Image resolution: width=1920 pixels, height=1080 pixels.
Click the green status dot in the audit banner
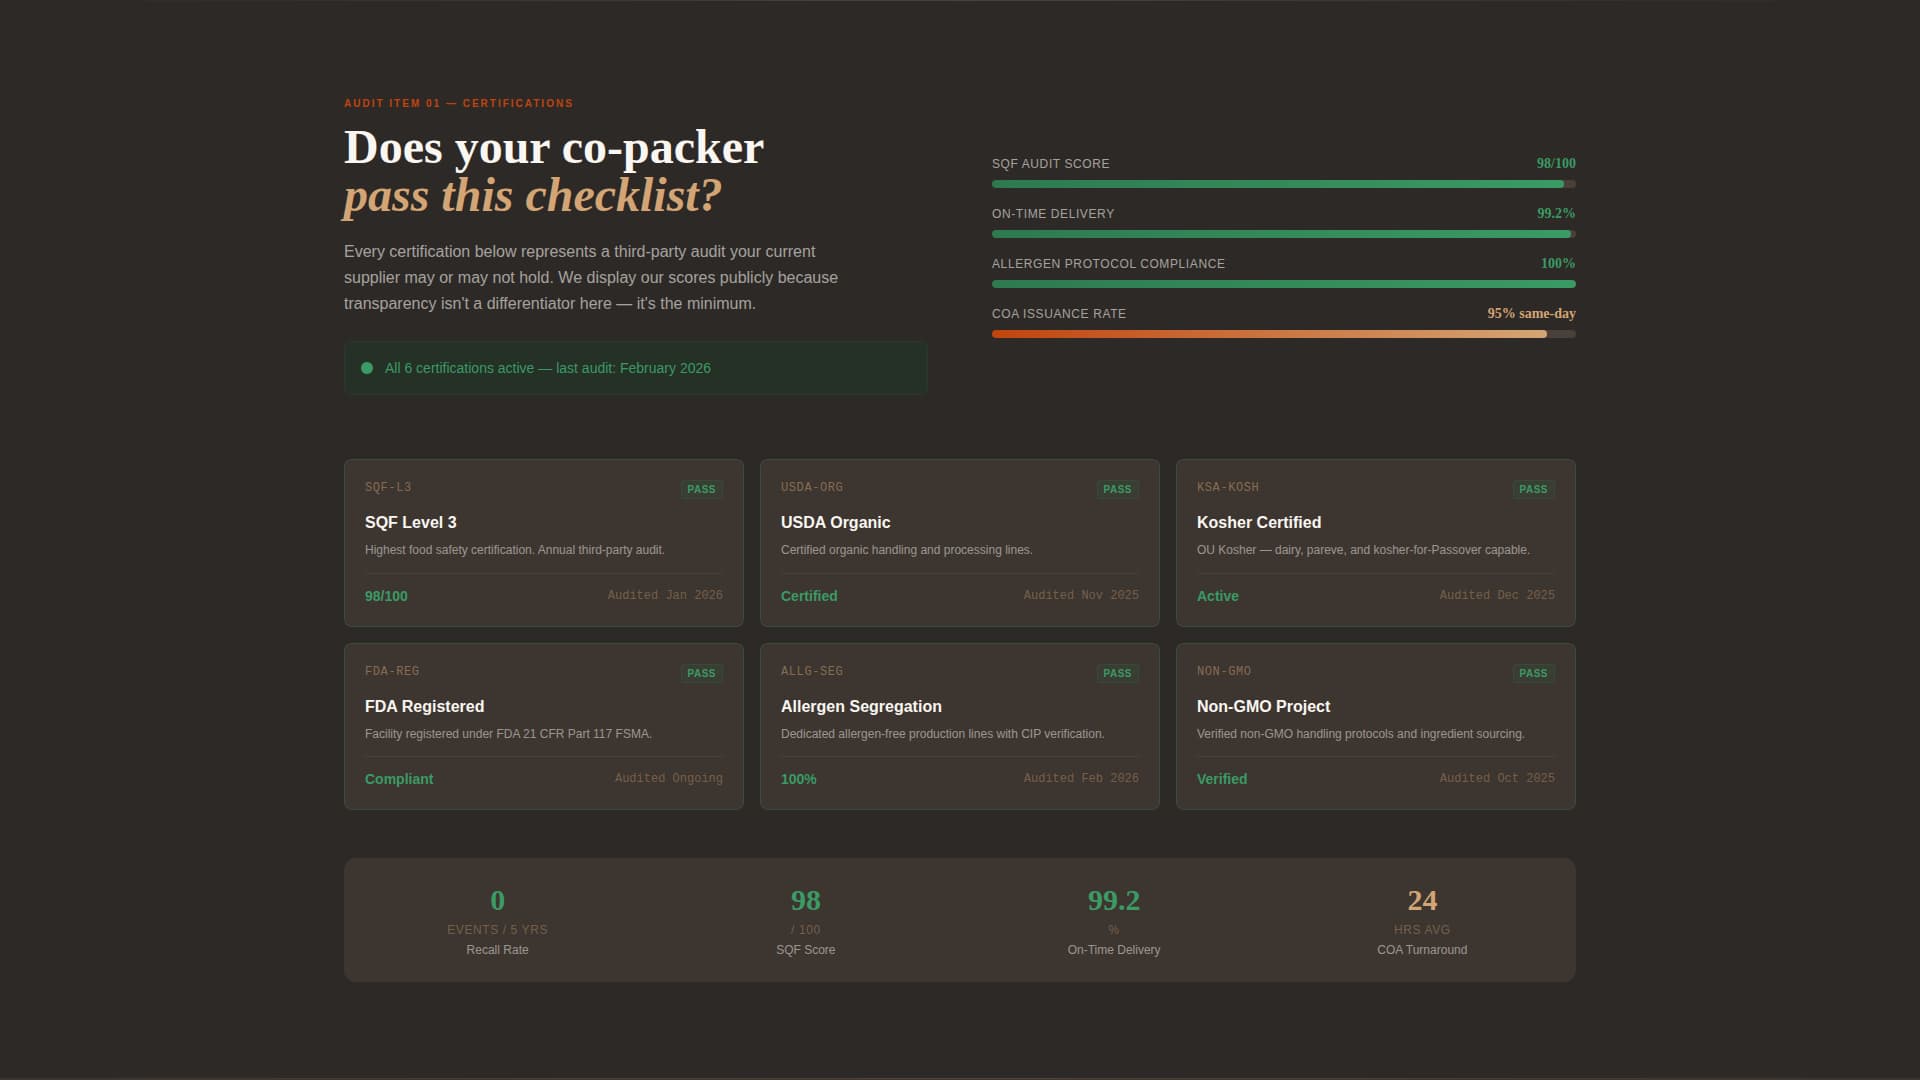point(367,368)
